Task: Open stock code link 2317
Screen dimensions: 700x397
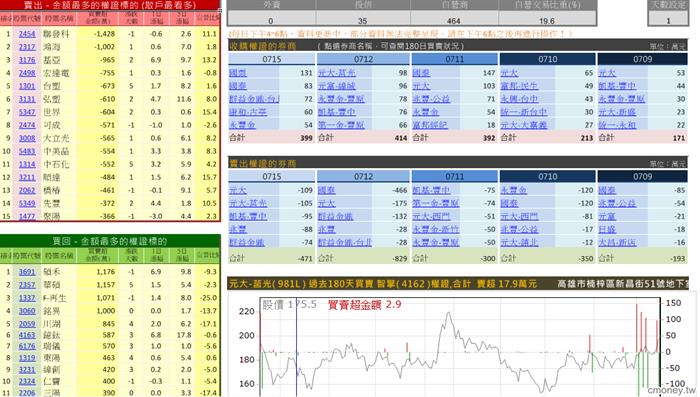Action: tap(27, 47)
